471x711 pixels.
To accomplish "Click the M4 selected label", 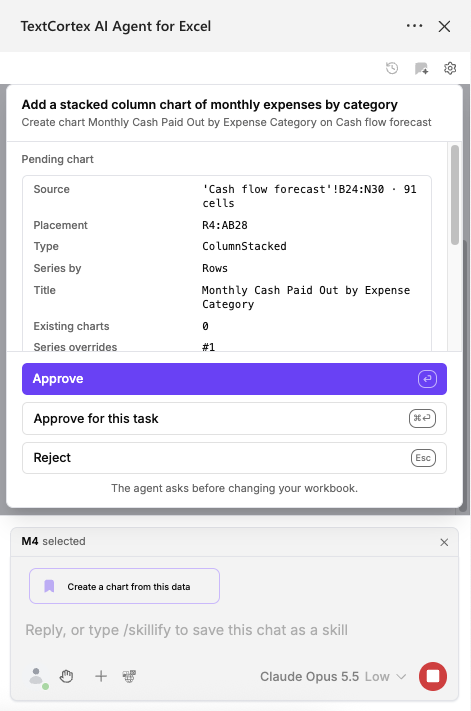I will [53, 541].
